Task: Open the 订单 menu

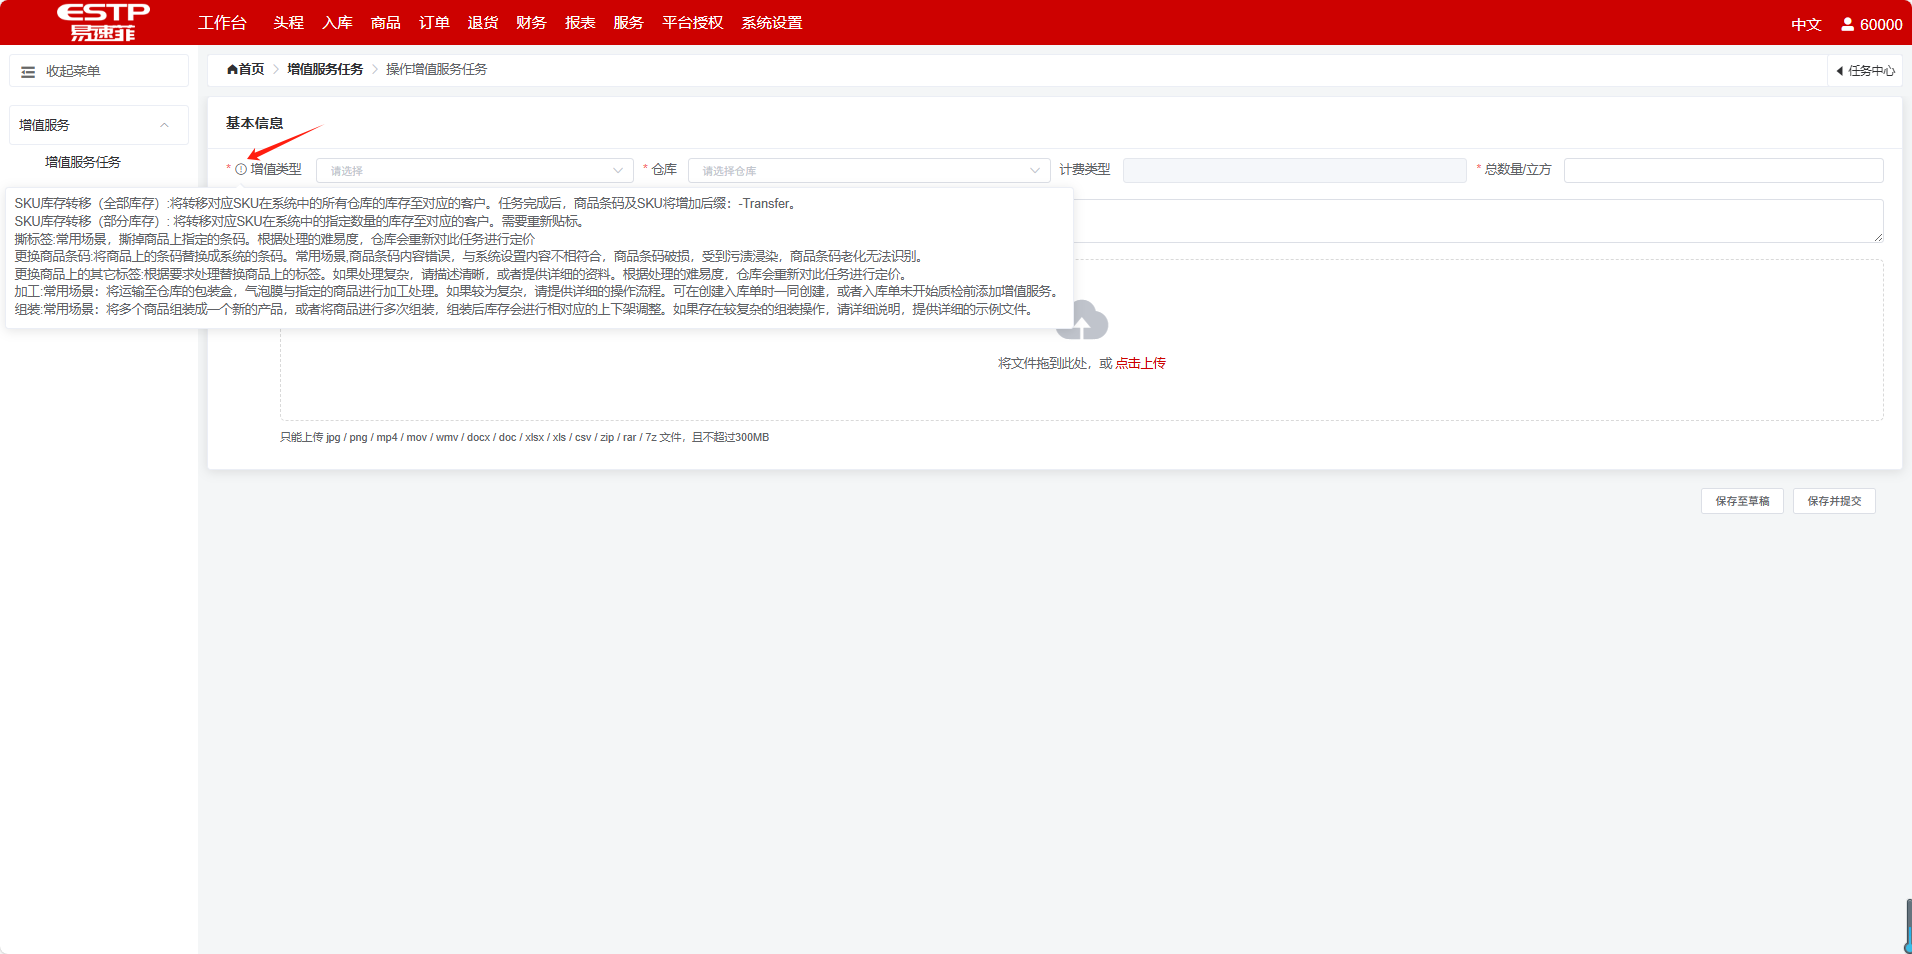Action: click(434, 23)
